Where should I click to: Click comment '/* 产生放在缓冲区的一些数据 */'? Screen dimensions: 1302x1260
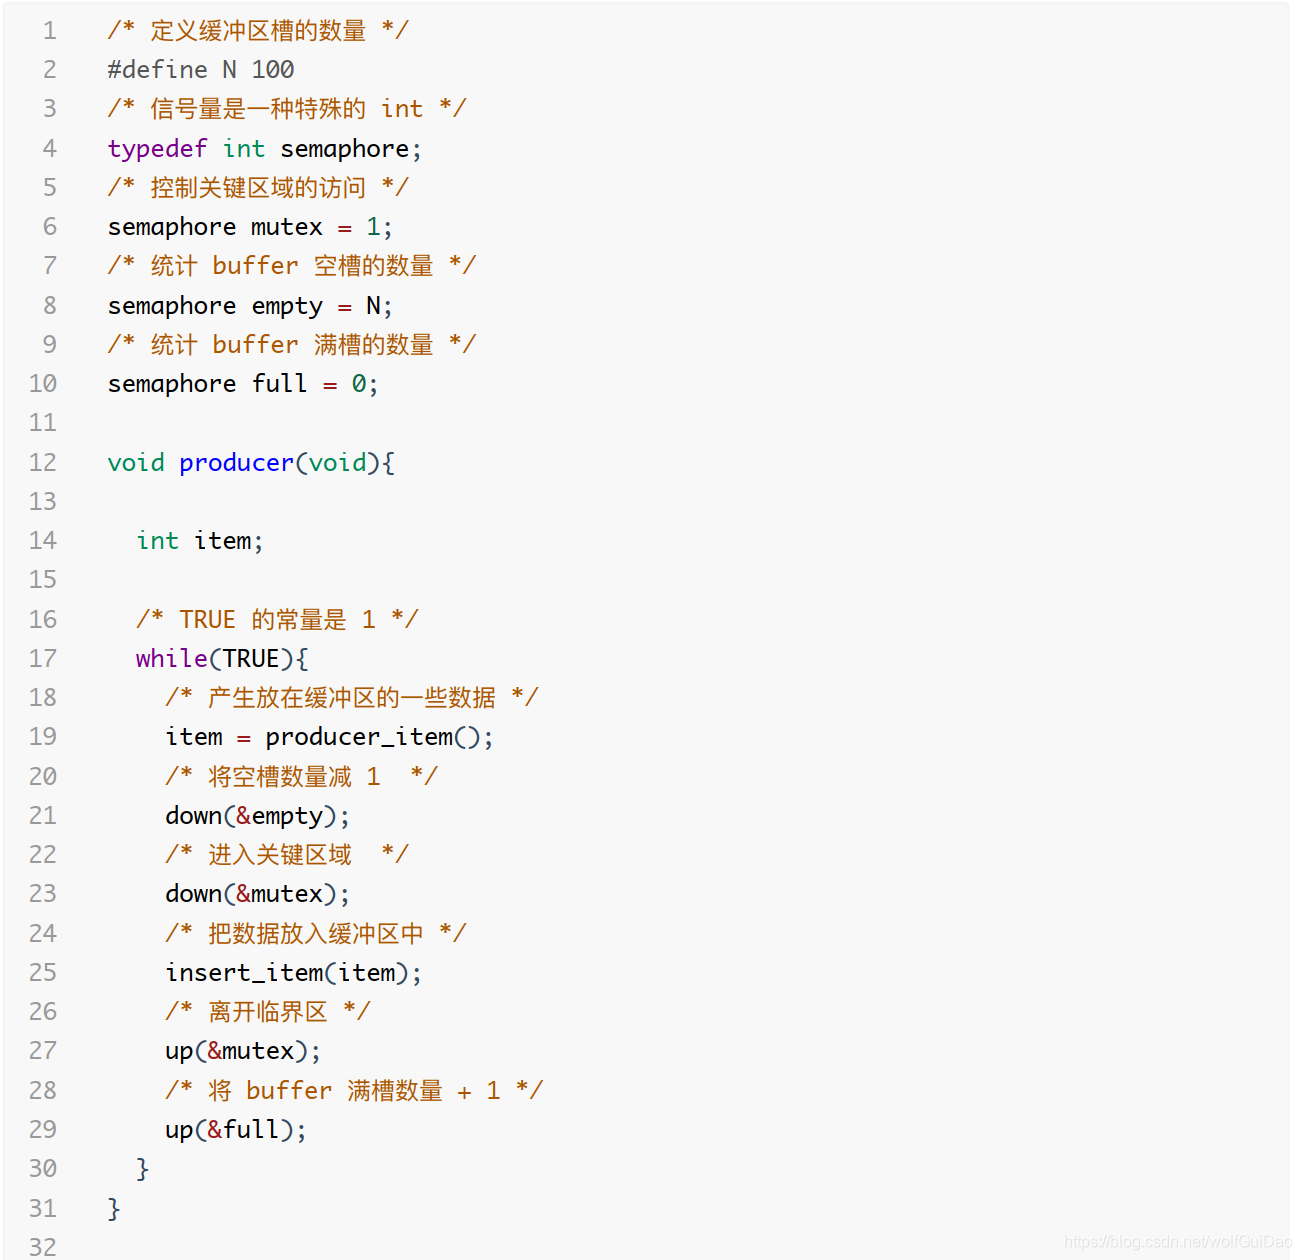tap(352, 698)
